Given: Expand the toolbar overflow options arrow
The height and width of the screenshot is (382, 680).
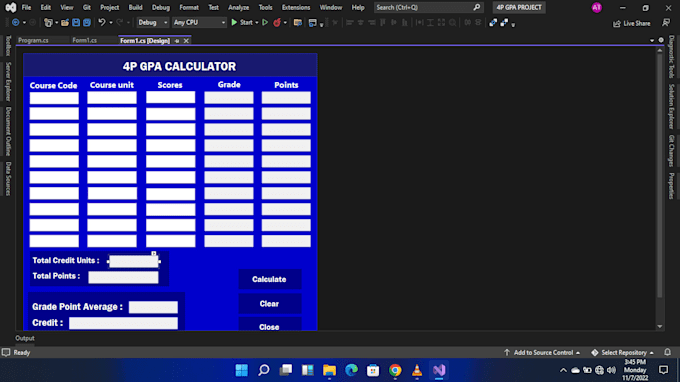Looking at the screenshot, I should click(513, 25).
